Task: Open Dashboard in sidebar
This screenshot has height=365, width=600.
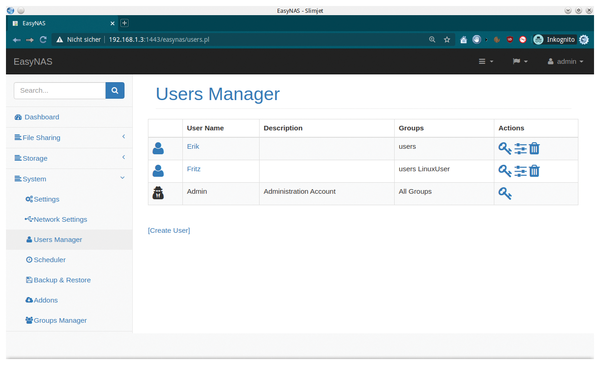Action: (x=69, y=117)
